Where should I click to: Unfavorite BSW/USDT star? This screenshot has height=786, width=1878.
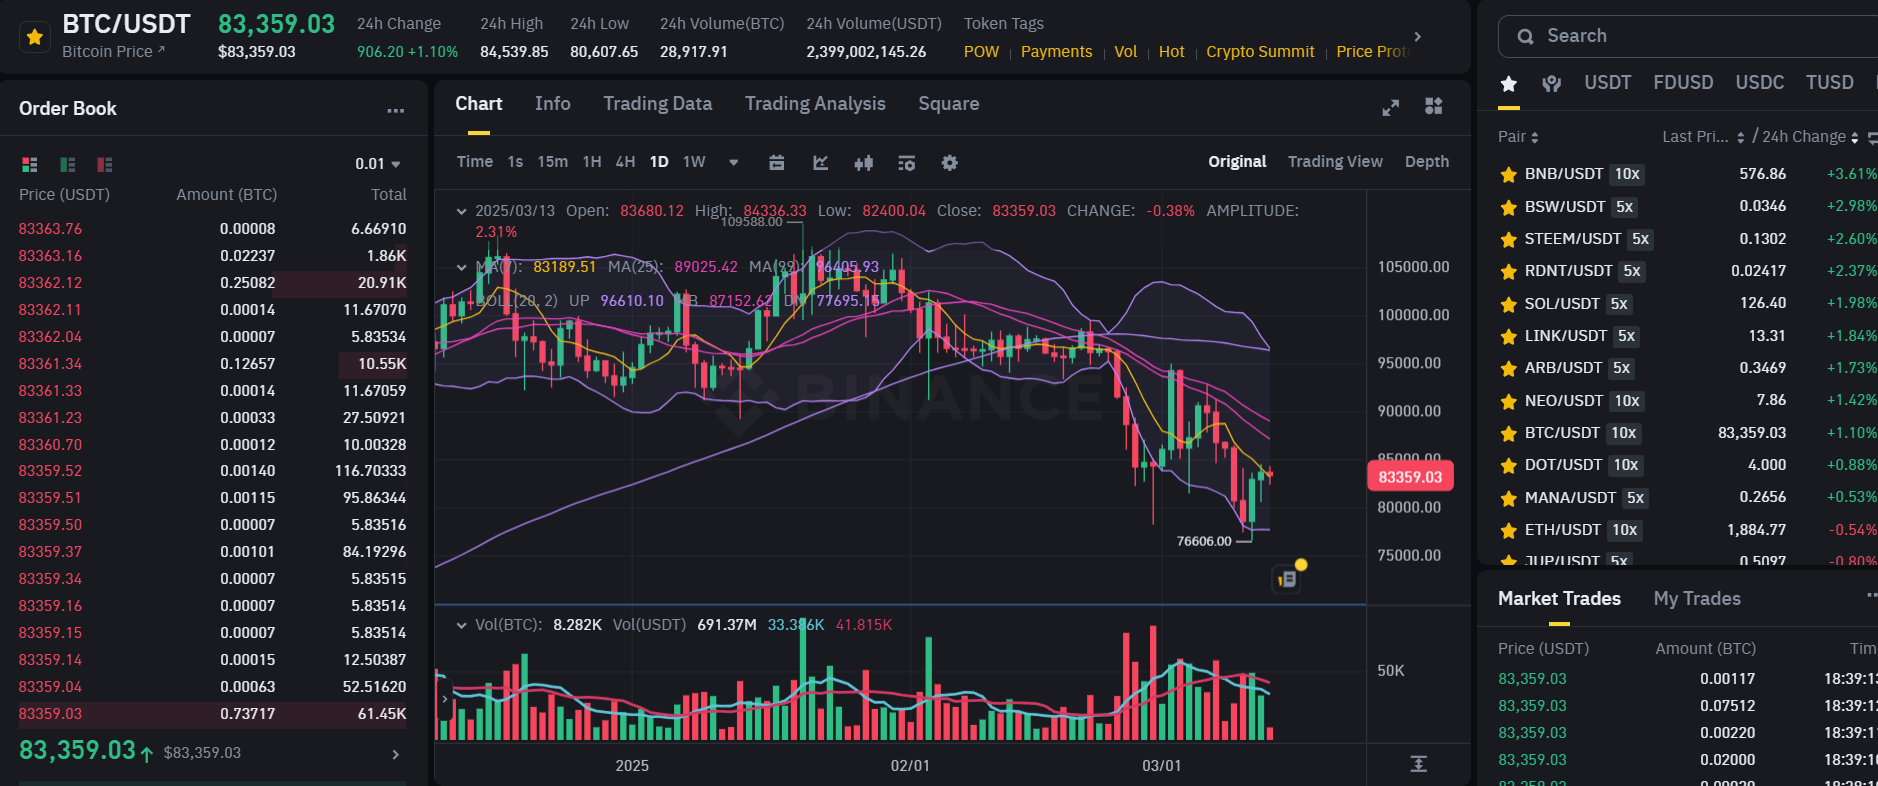[1508, 208]
